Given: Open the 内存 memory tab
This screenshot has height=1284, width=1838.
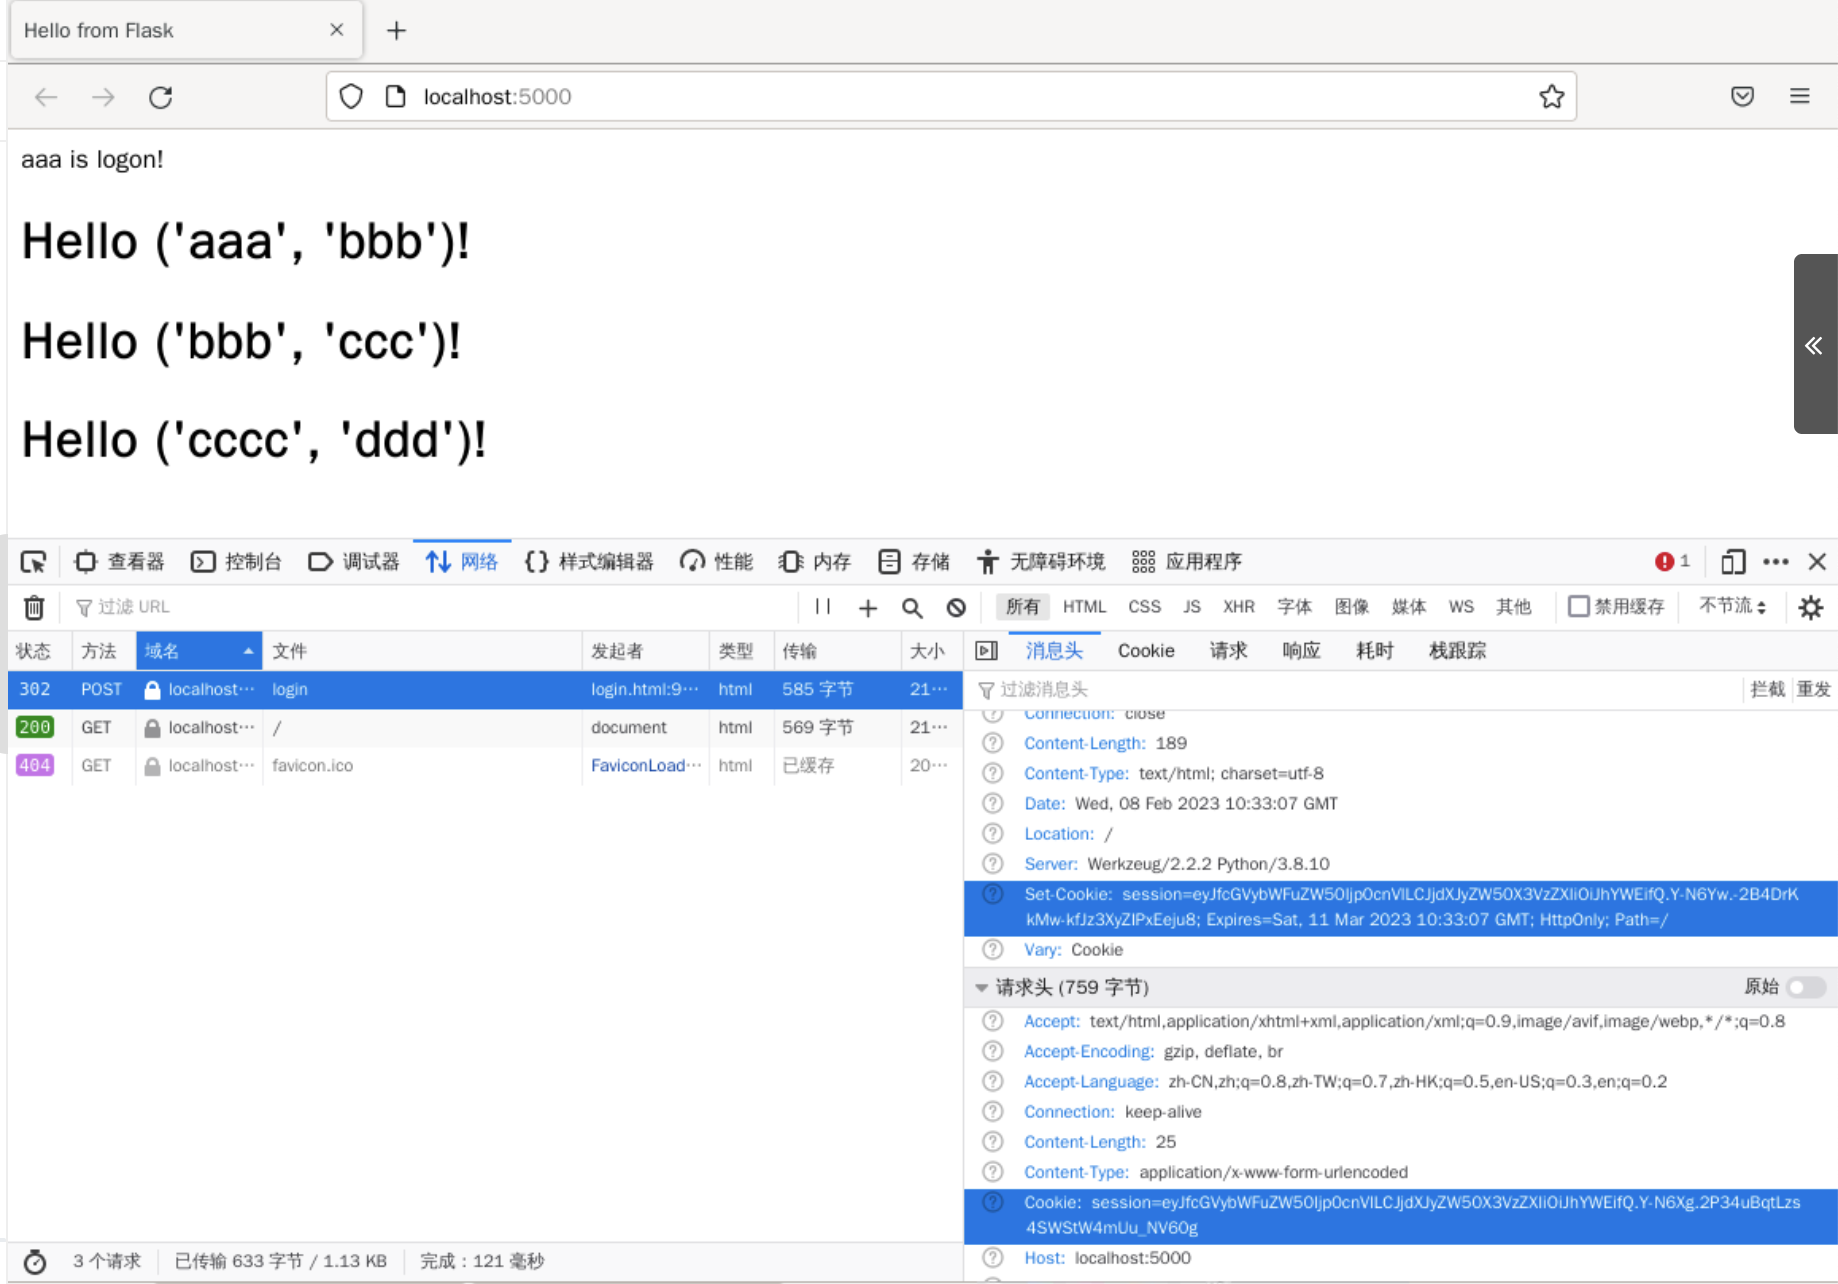Looking at the screenshot, I should point(814,562).
